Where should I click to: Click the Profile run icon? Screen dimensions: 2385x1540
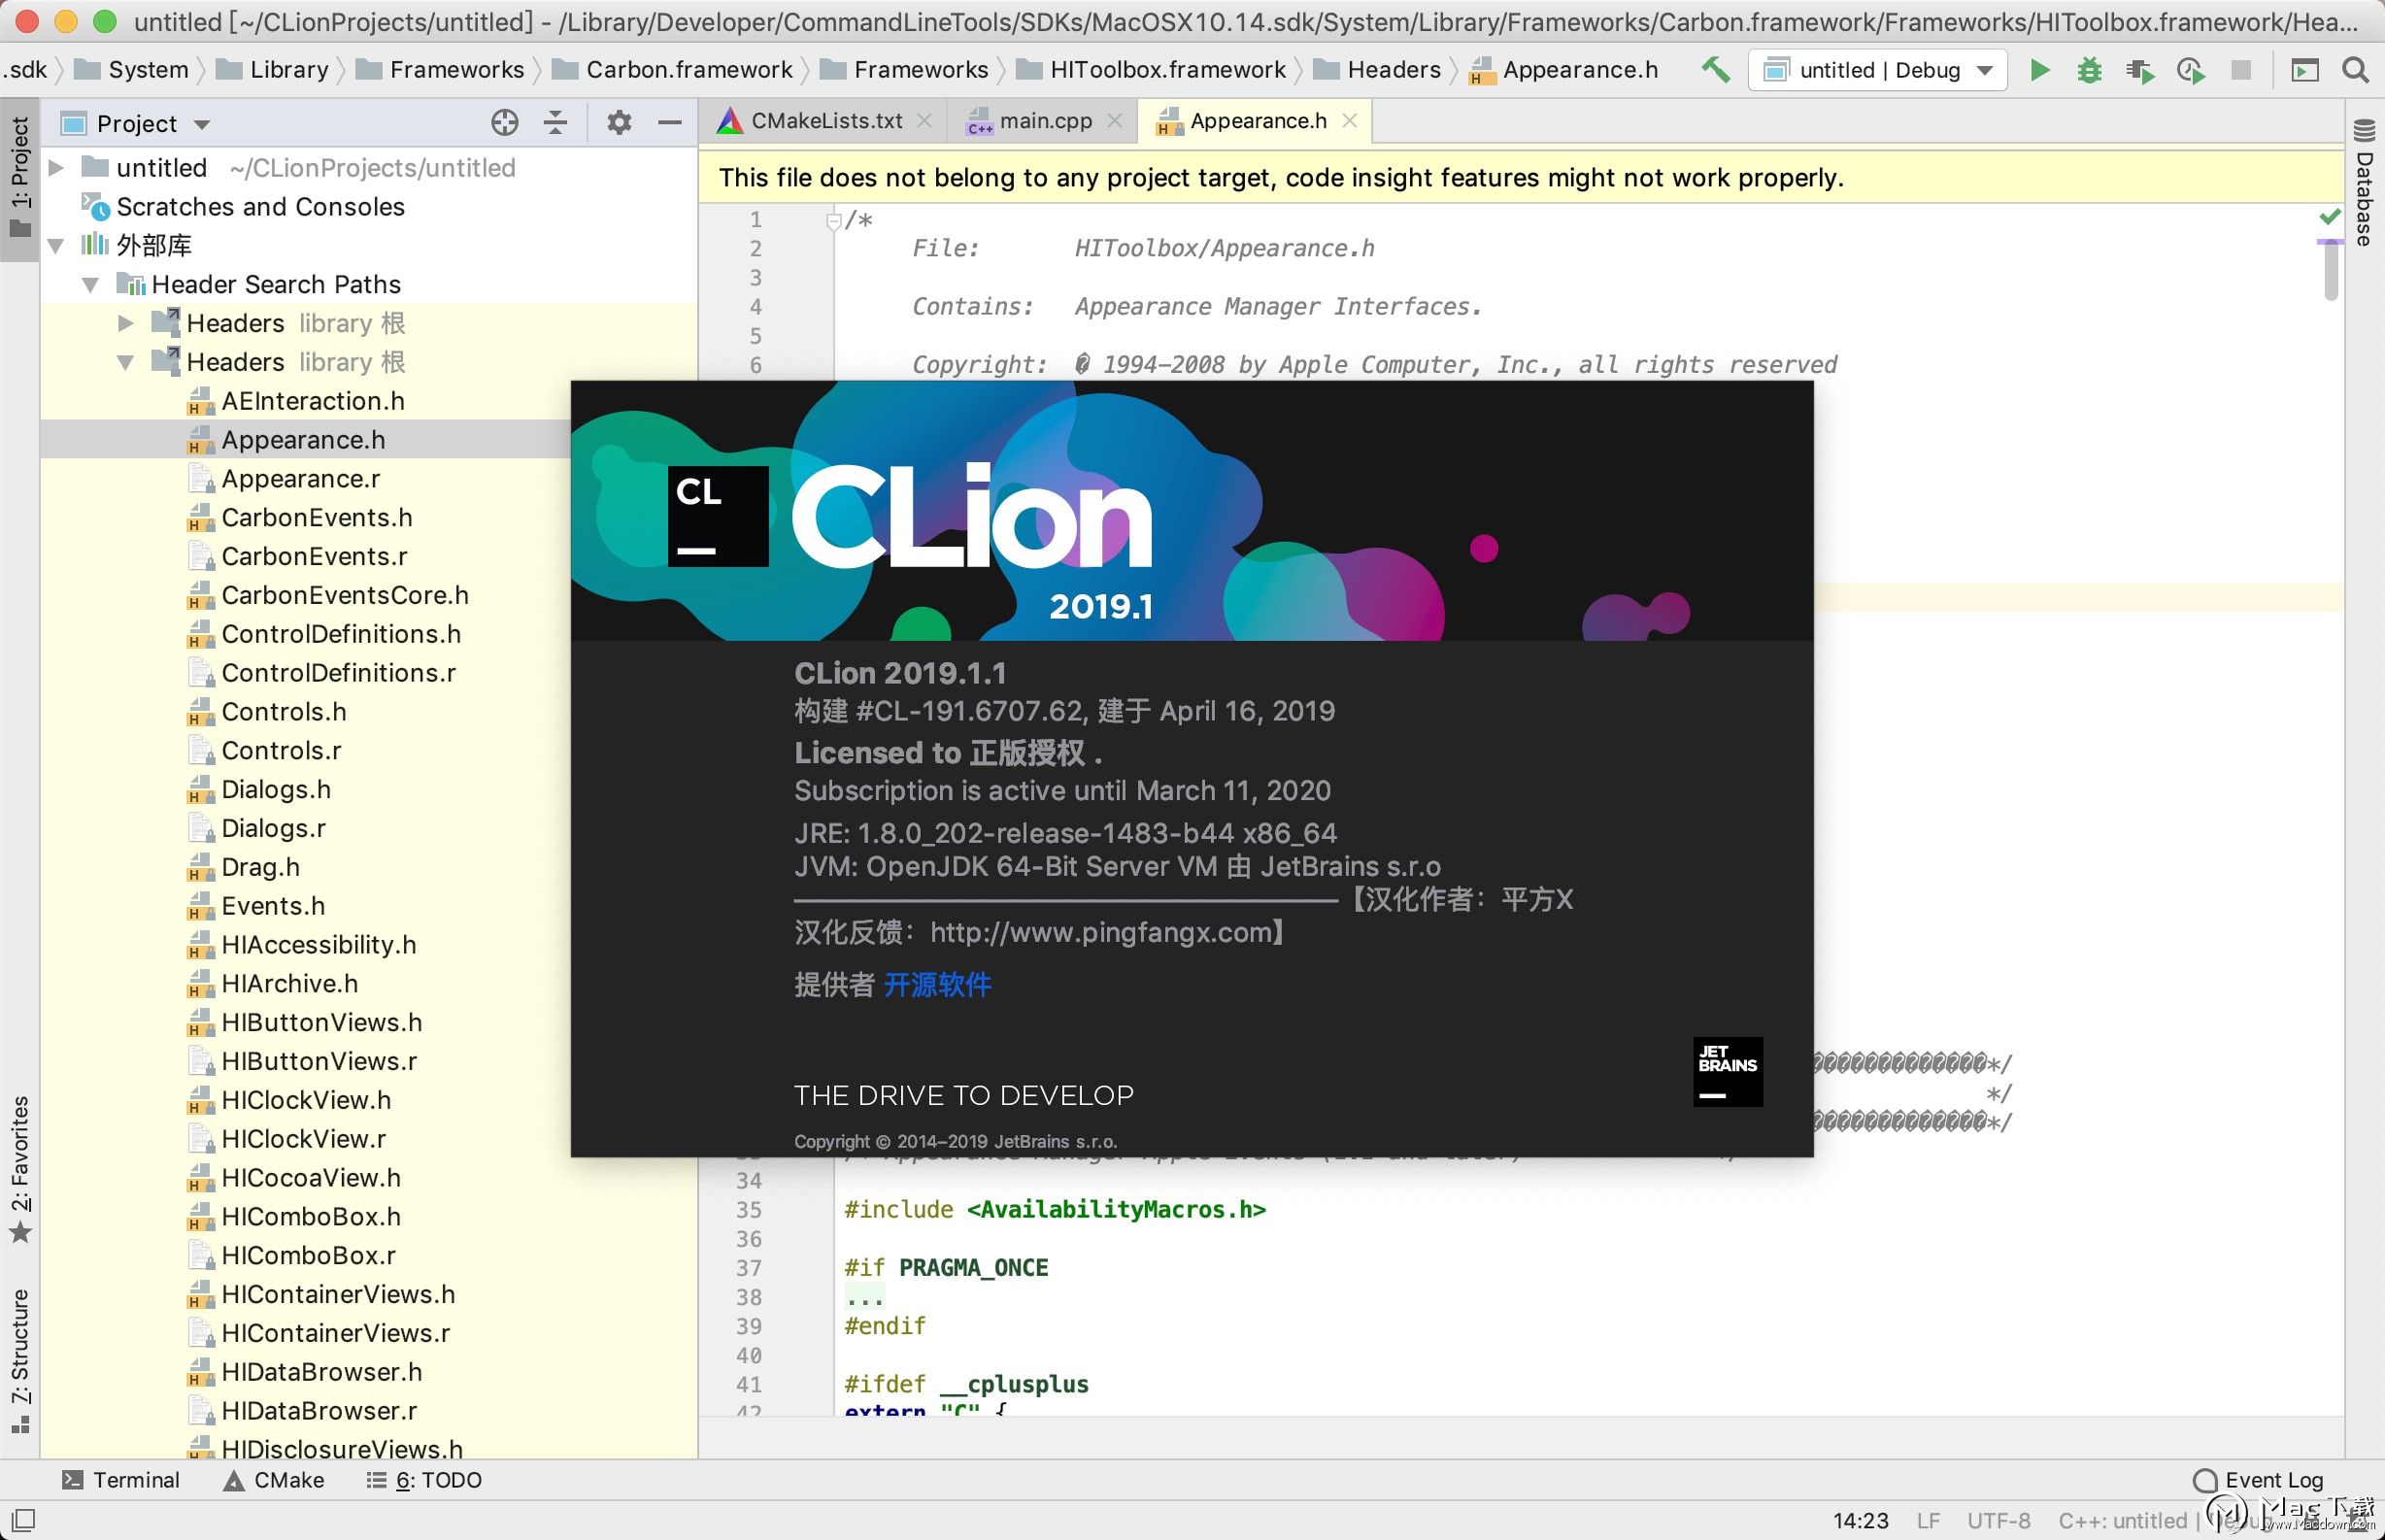pyautogui.click(x=2191, y=70)
